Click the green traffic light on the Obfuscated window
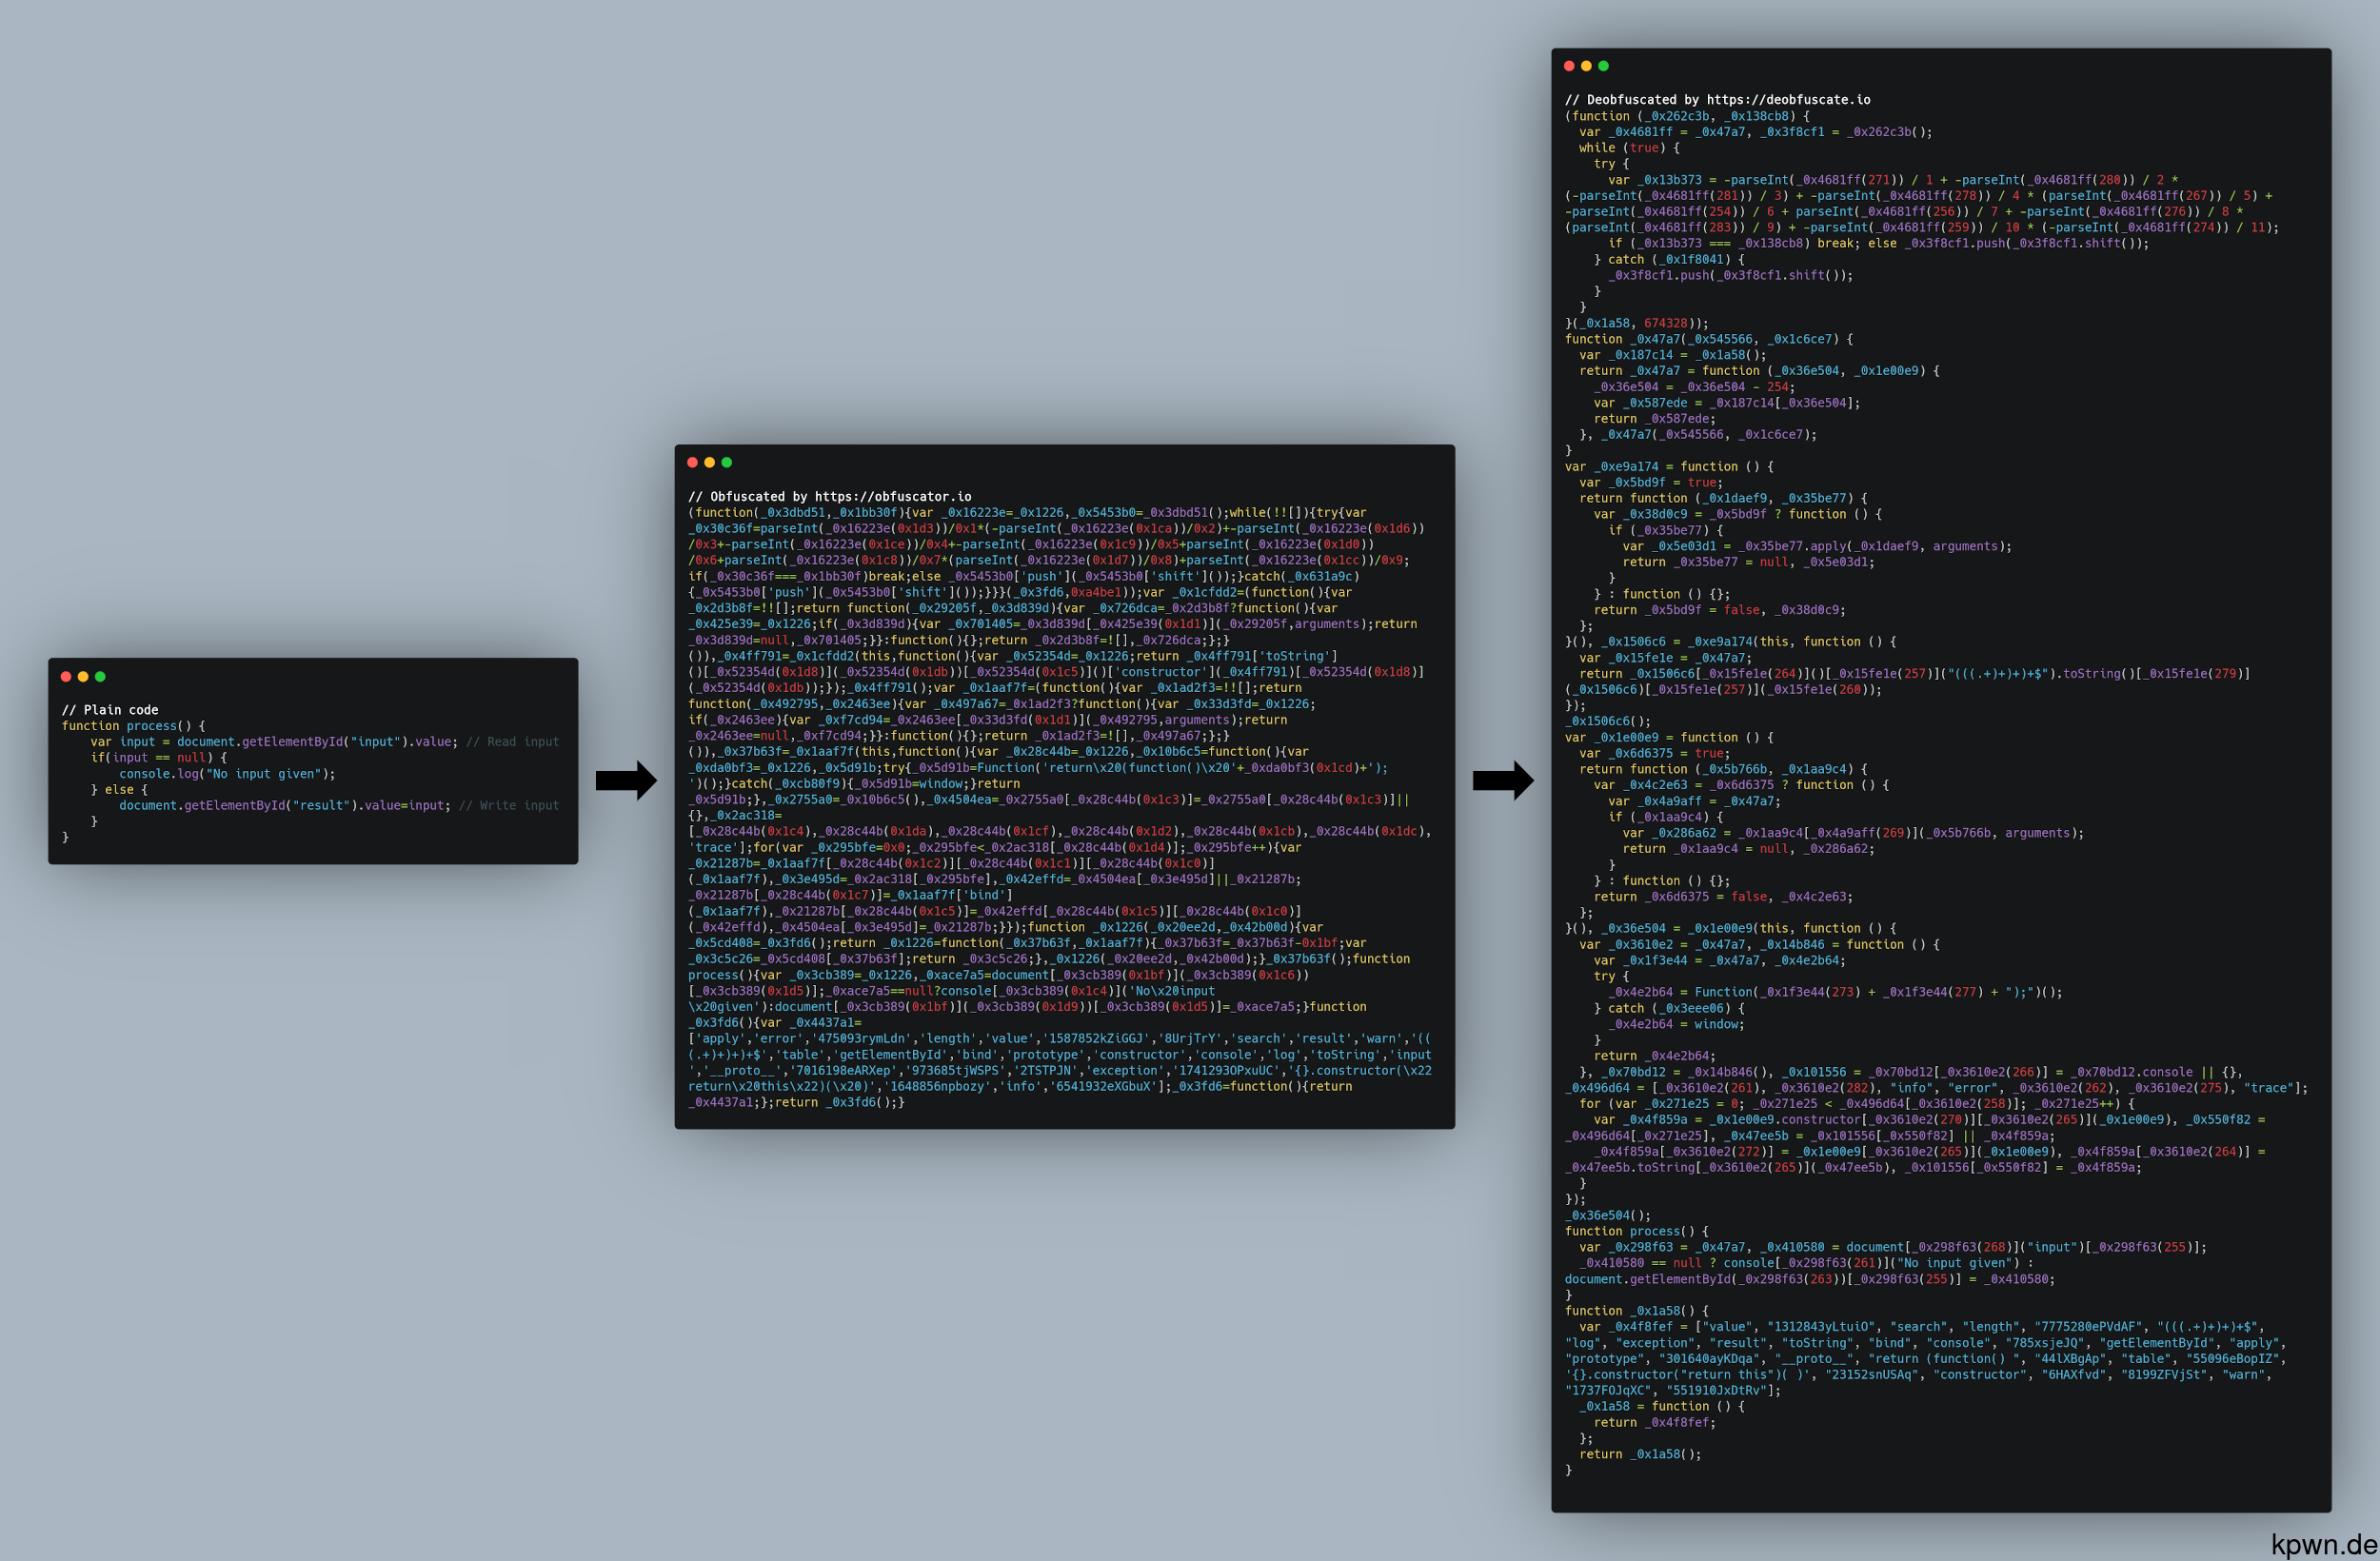Screen dimensions: 2380x1561 [725, 462]
